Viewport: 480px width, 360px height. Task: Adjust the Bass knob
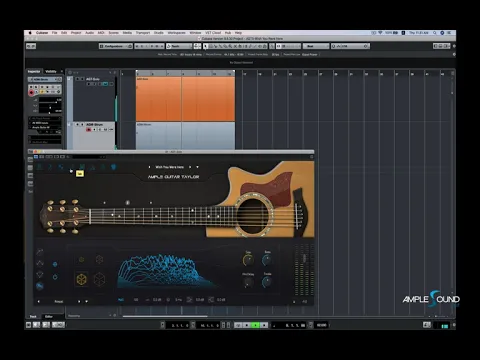tap(267, 260)
